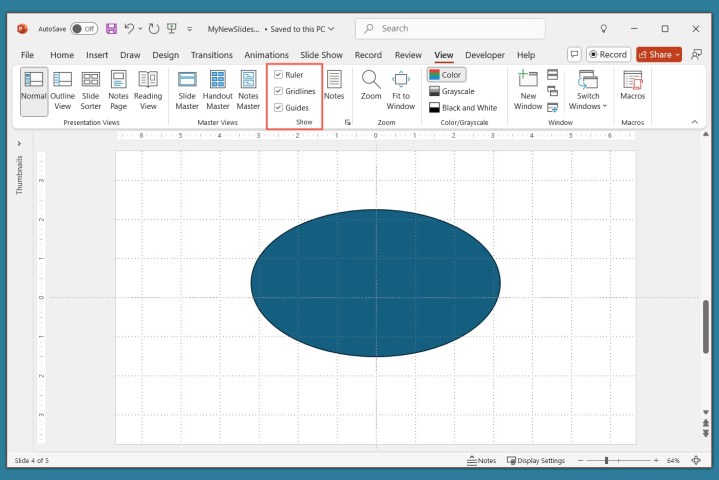The height and width of the screenshot is (480, 719).
Task: Switch to the Design tab
Action: (166, 55)
